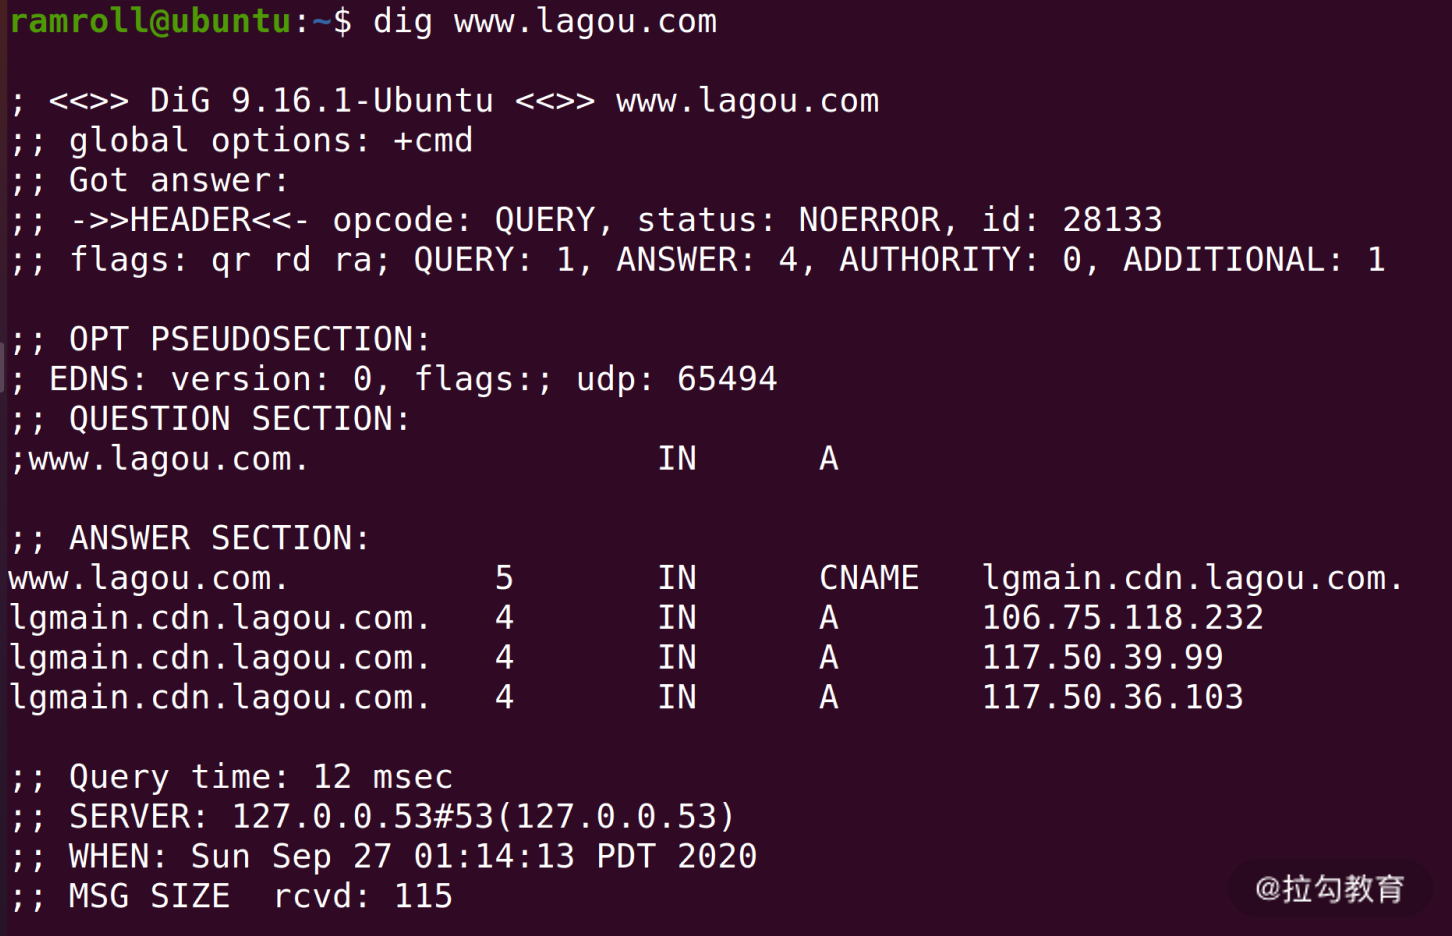Viewport: 1452px width, 936px height.
Task: Click the Query time 12 msec line
Action: click(x=260, y=777)
